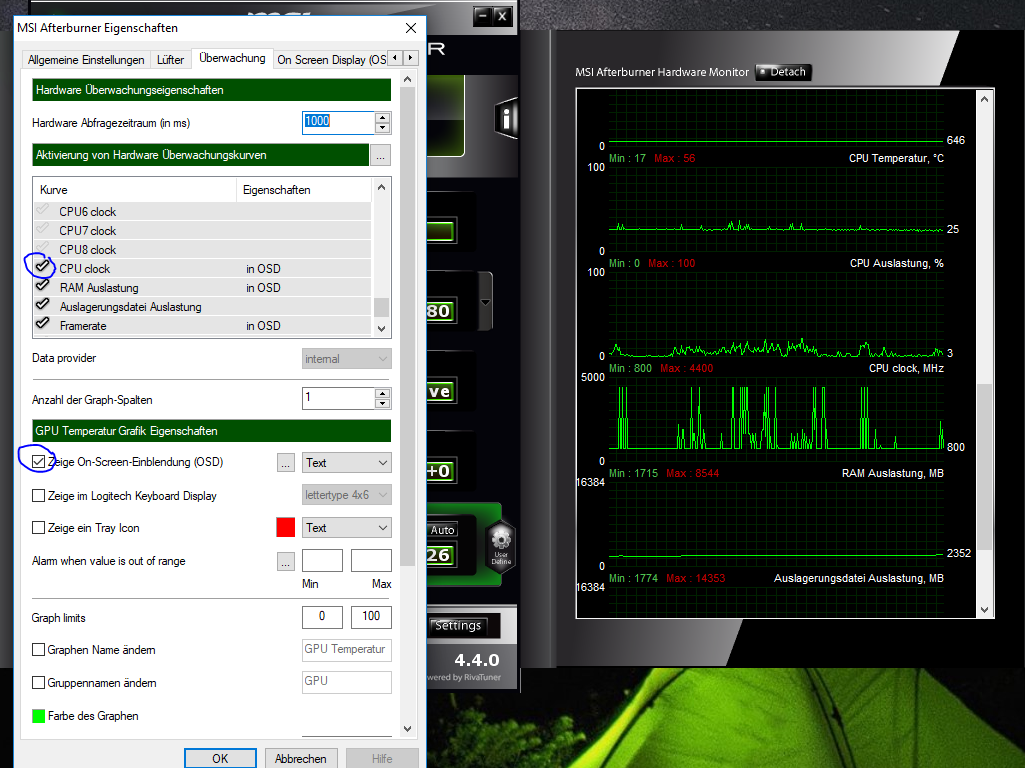This screenshot has height=768, width=1025.
Task: Open the lettertype 4x6 dropdown
Action: pos(346,495)
